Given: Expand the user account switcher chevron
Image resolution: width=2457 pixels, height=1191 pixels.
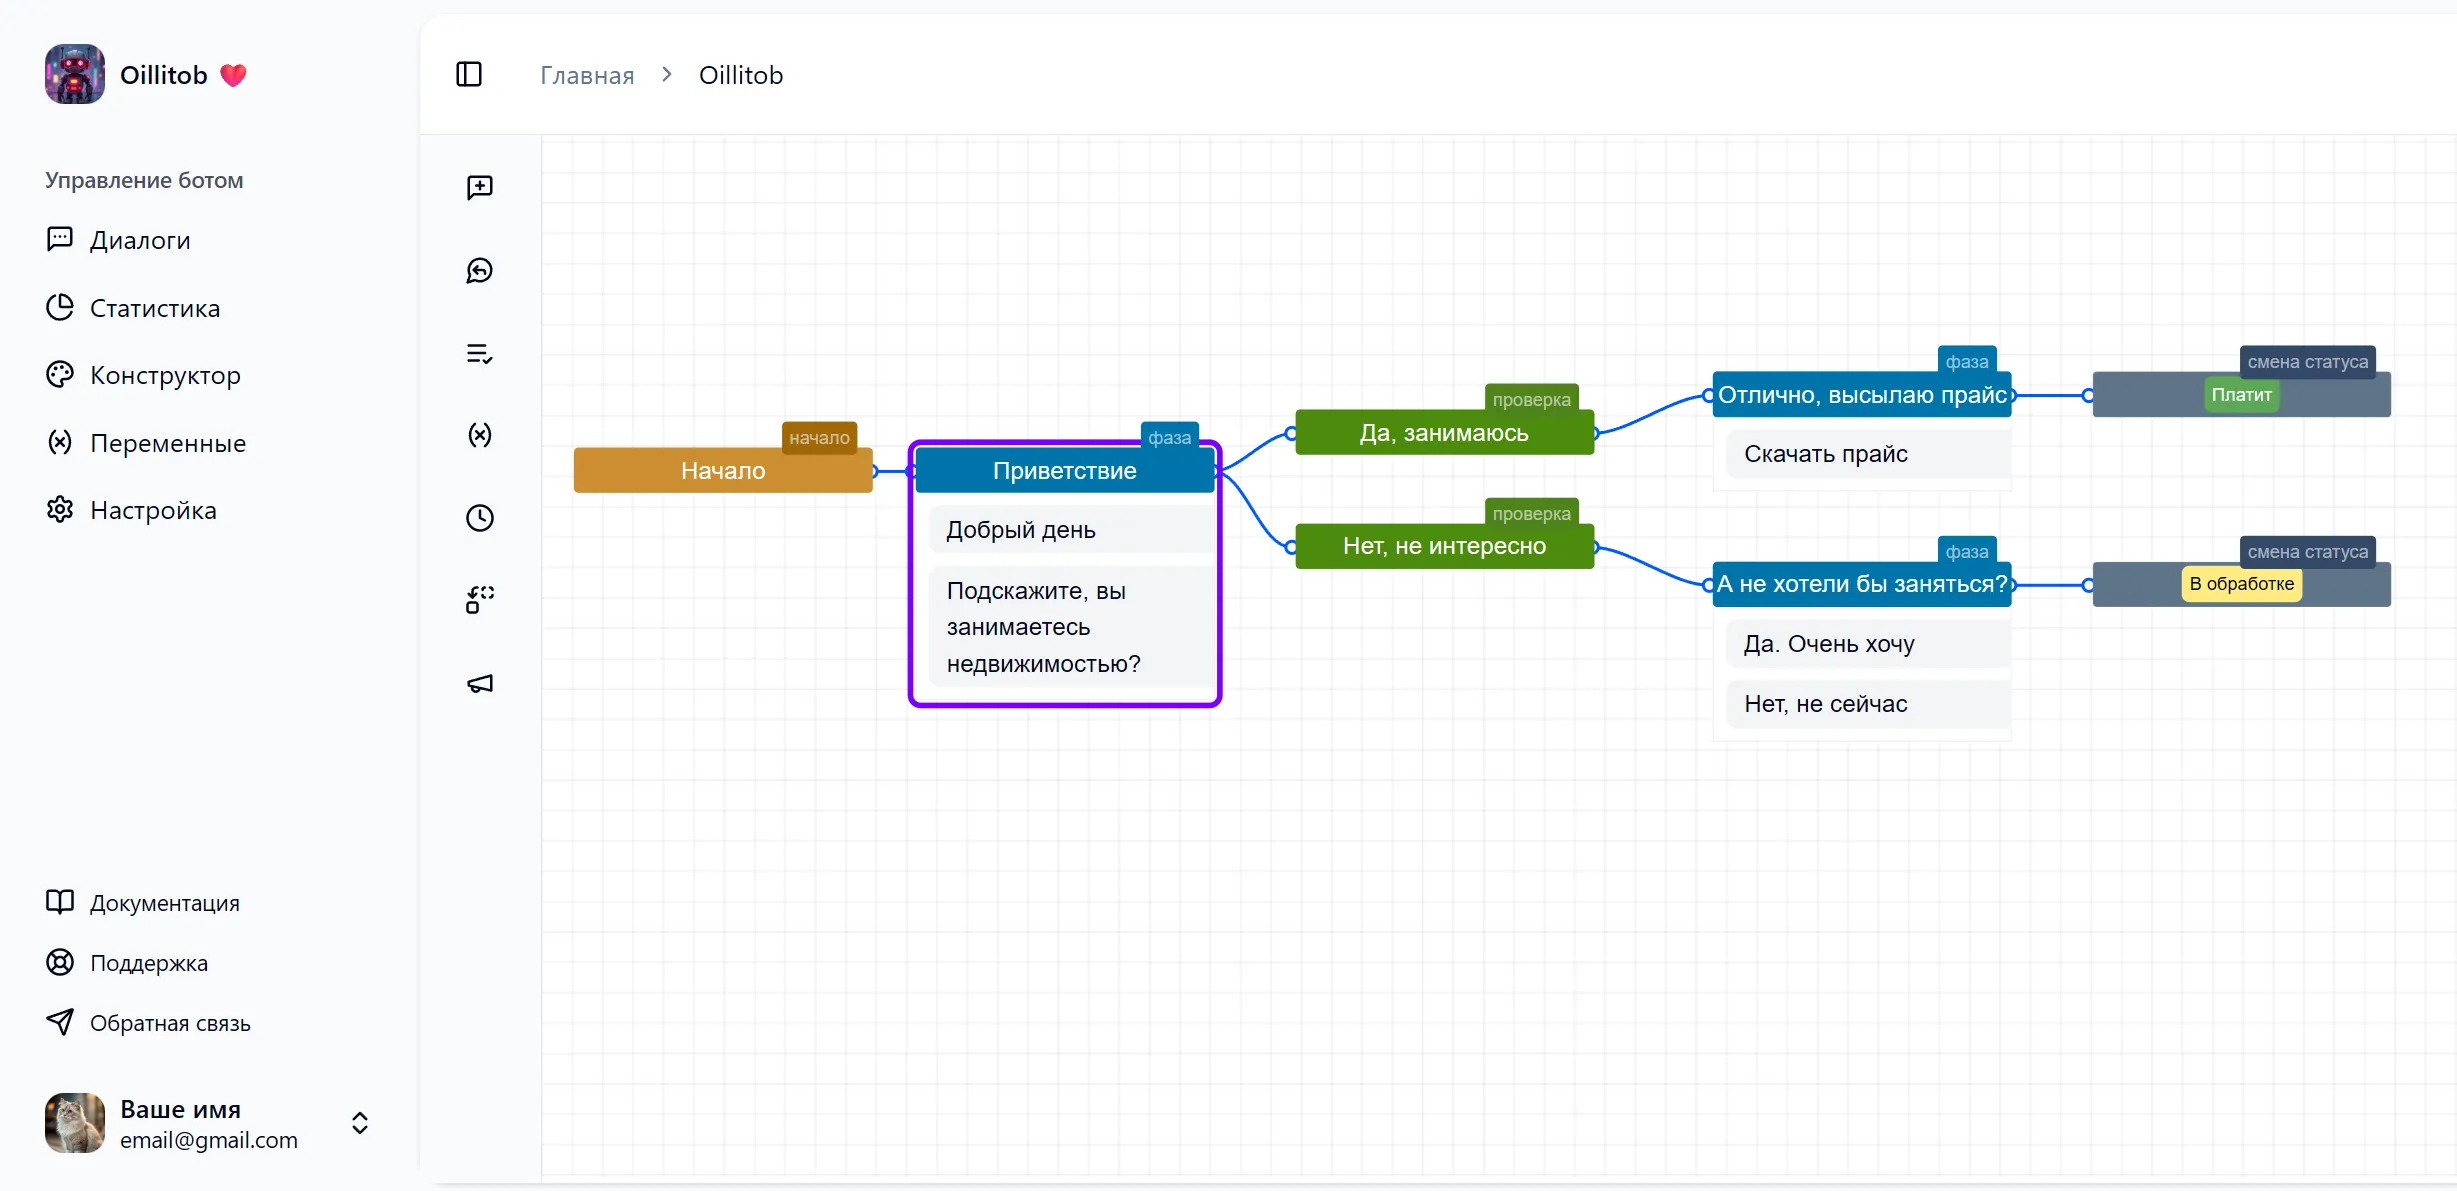Looking at the screenshot, I should click(x=360, y=1123).
